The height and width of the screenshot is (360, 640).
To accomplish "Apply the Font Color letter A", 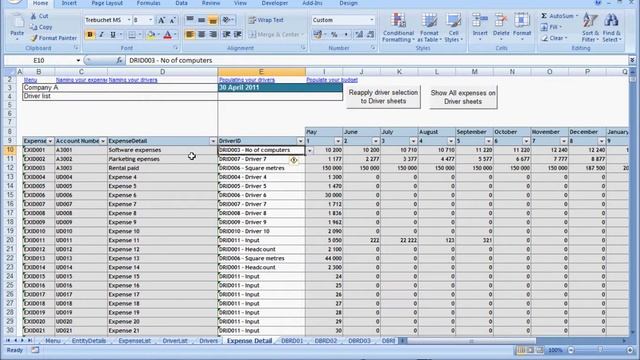I will [x=167, y=35].
